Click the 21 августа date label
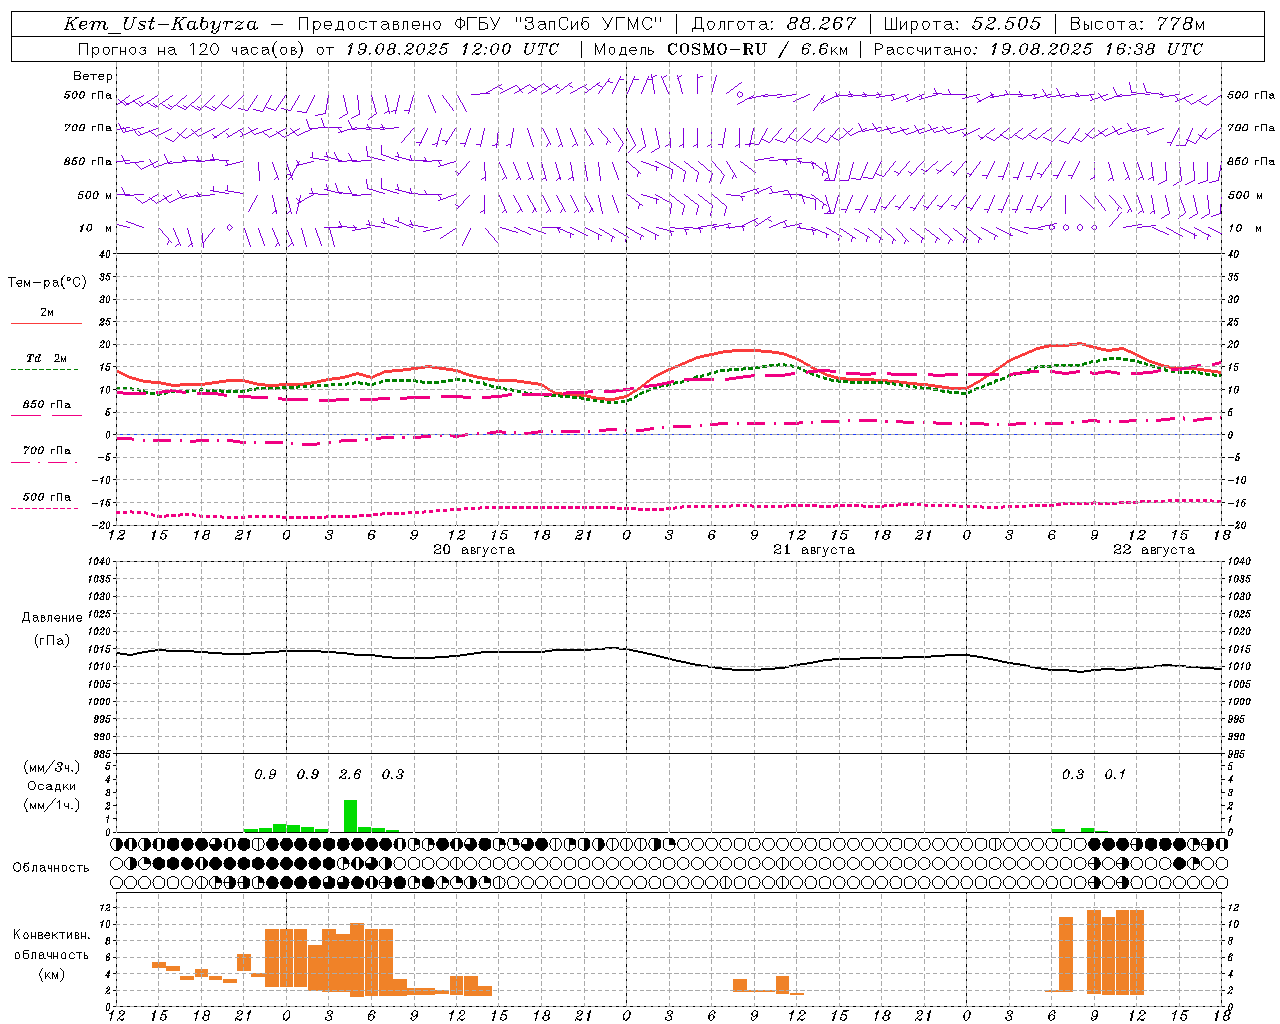The image size is (1280, 1024). pyautogui.click(x=814, y=550)
